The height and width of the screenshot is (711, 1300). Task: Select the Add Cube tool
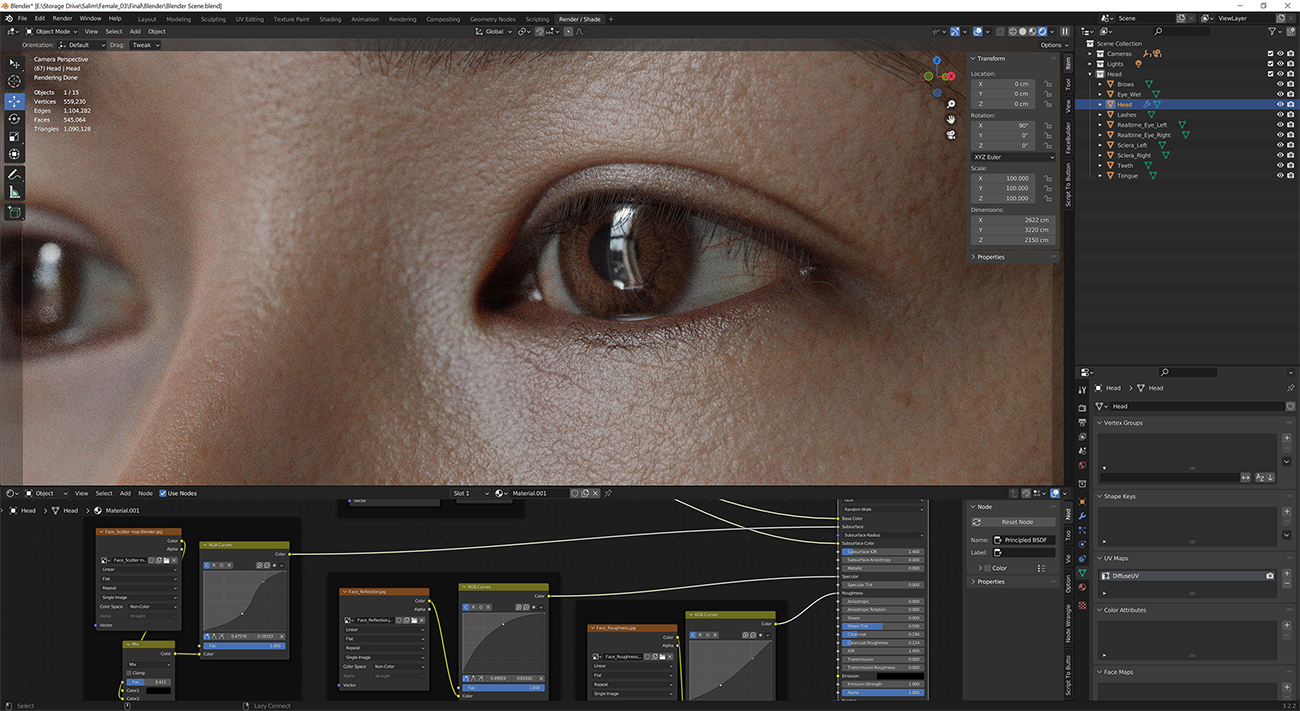13,212
